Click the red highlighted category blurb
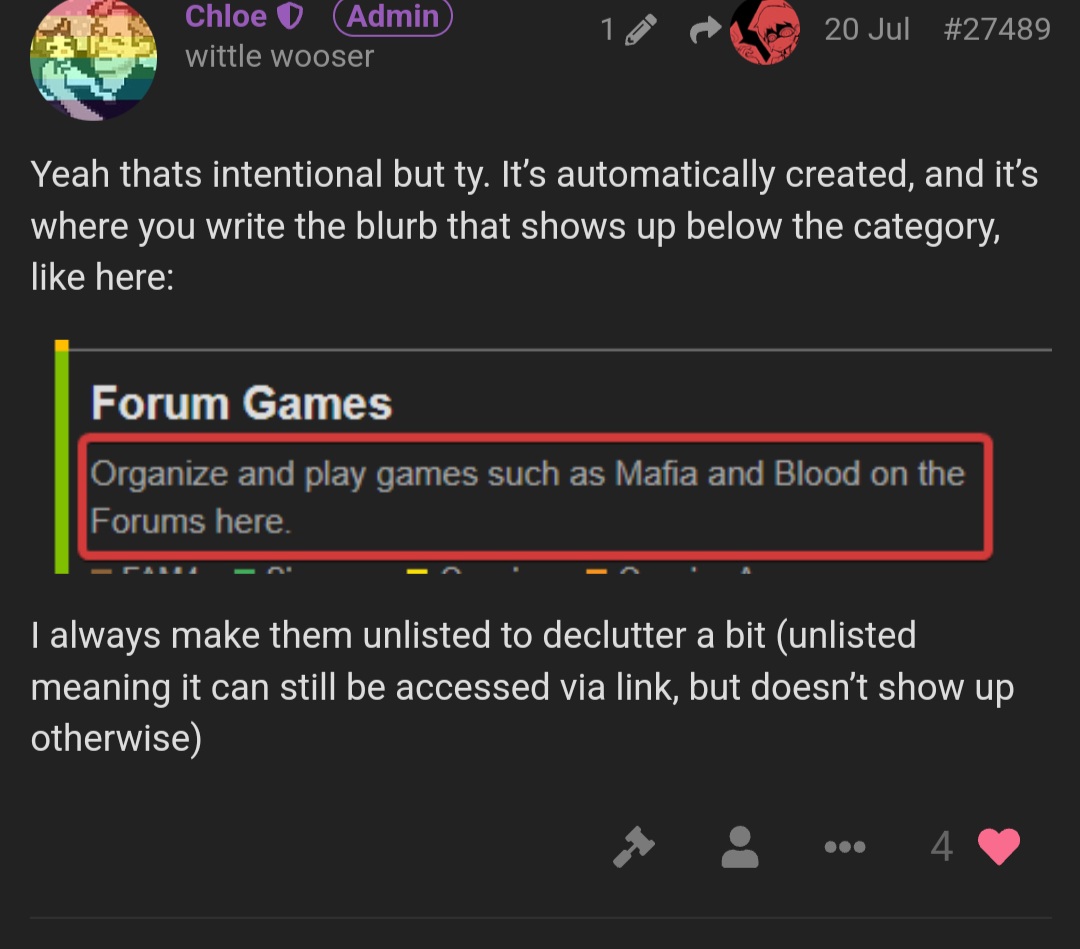 coord(535,497)
